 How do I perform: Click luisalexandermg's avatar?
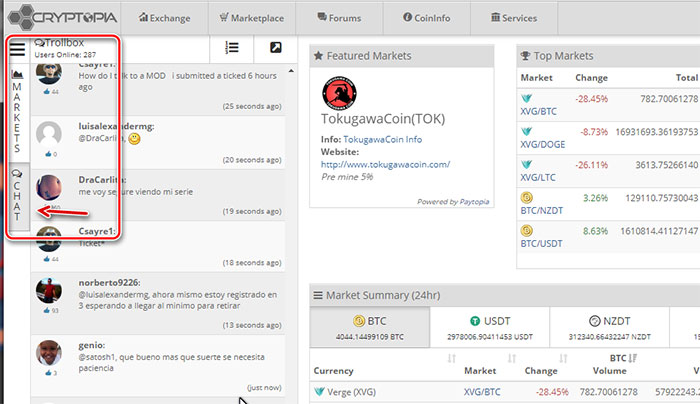(x=49, y=134)
